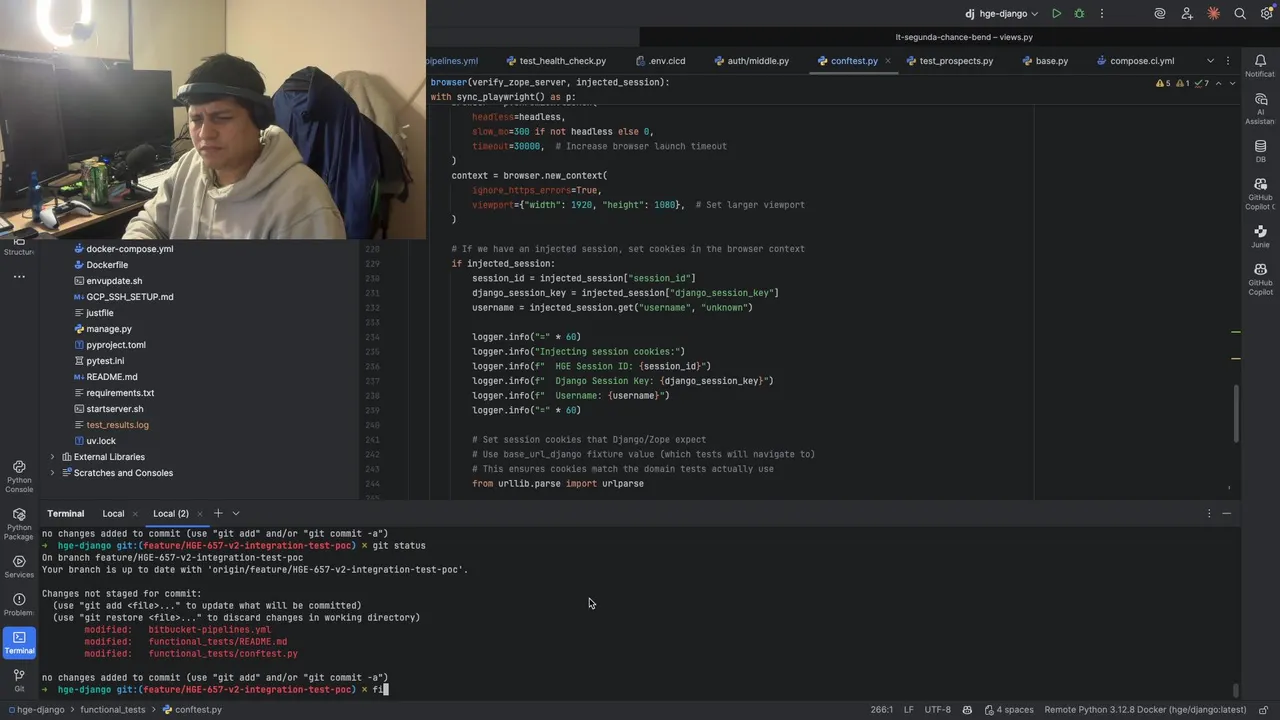
Task: Open the Junie tool window
Action: (x=1260, y=236)
